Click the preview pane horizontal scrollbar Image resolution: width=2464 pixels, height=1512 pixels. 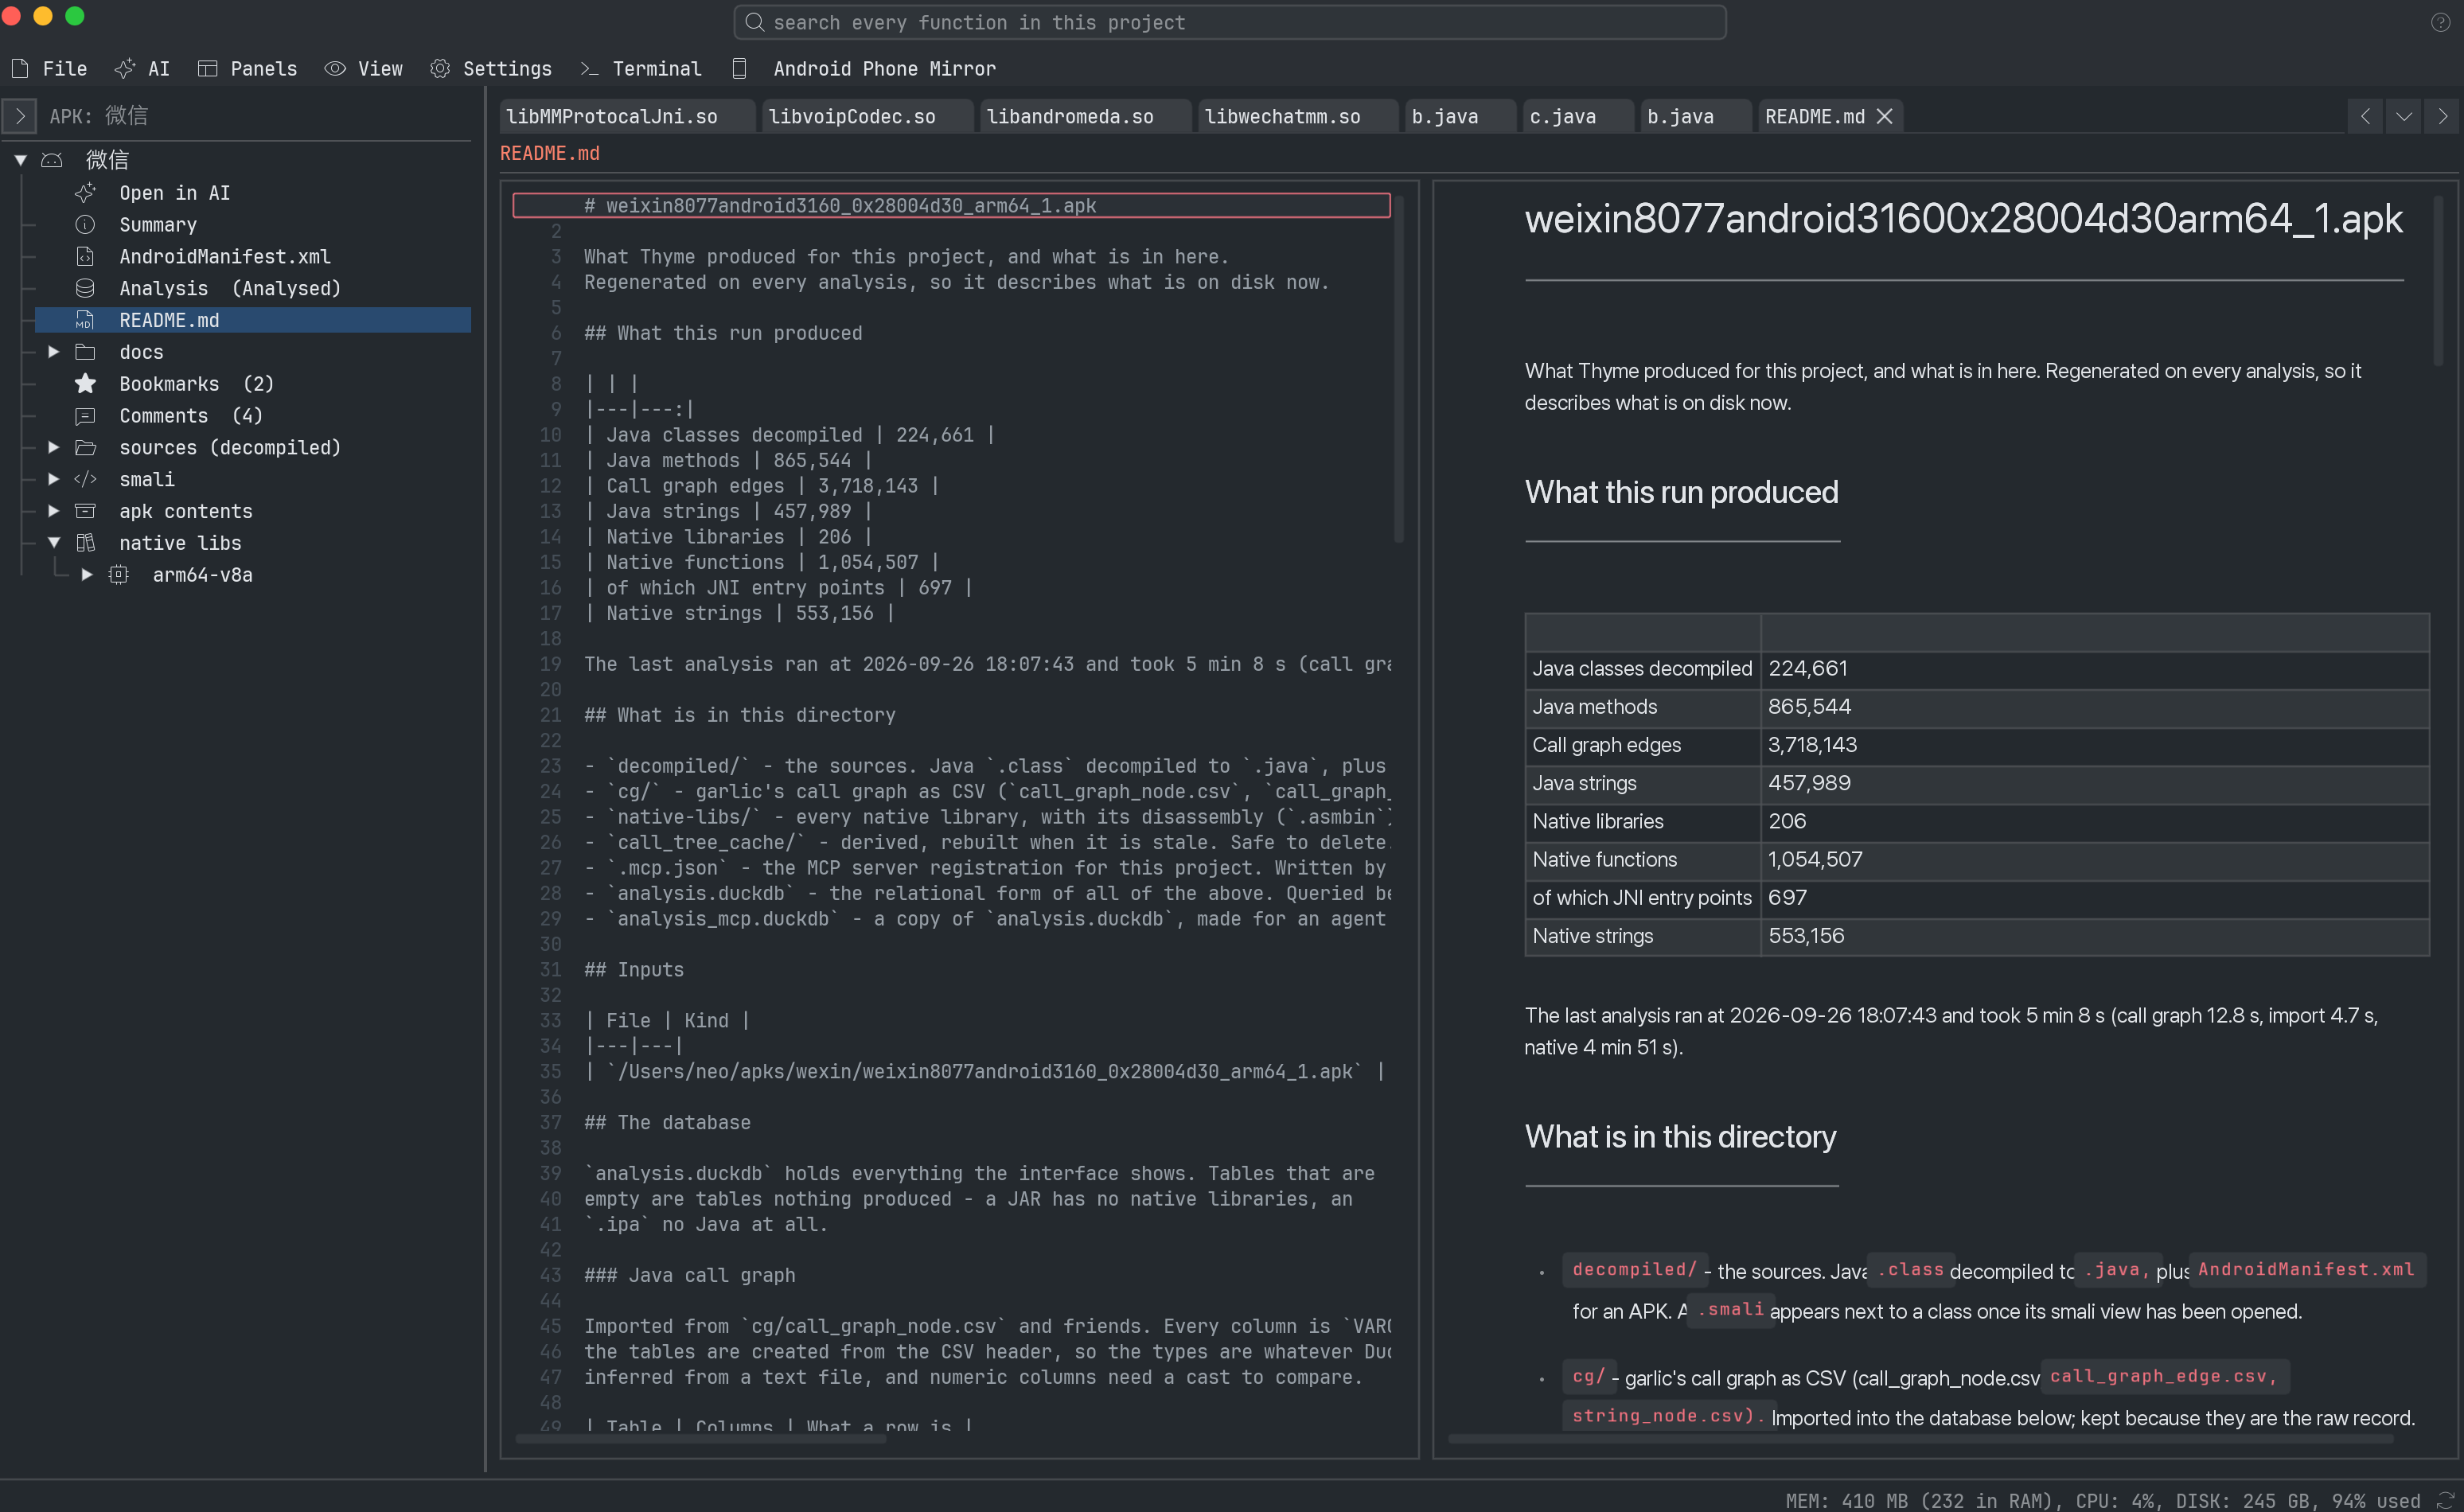pyautogui.click(x=1920, y=1439)
